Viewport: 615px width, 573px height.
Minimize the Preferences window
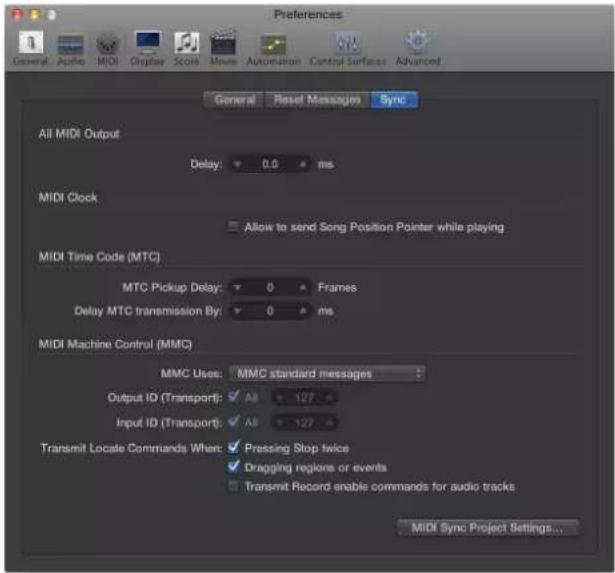click(x=35, y=15)
